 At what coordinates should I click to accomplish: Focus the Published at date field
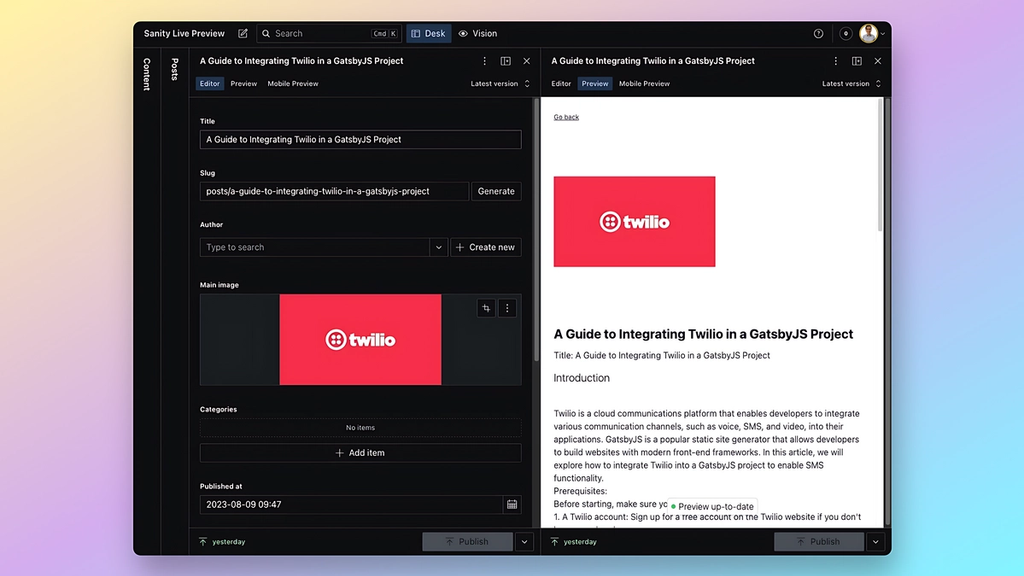pos(351,504)
